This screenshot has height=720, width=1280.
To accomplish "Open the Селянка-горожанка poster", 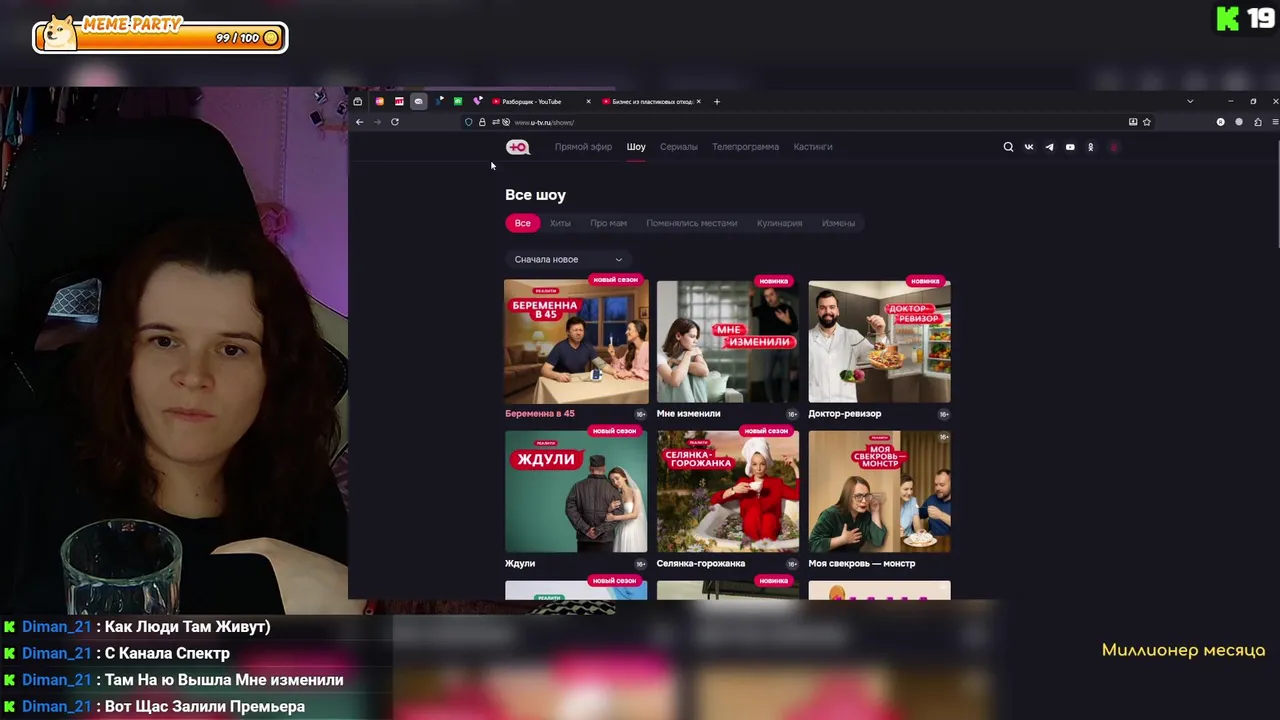I will coord(728,491).
